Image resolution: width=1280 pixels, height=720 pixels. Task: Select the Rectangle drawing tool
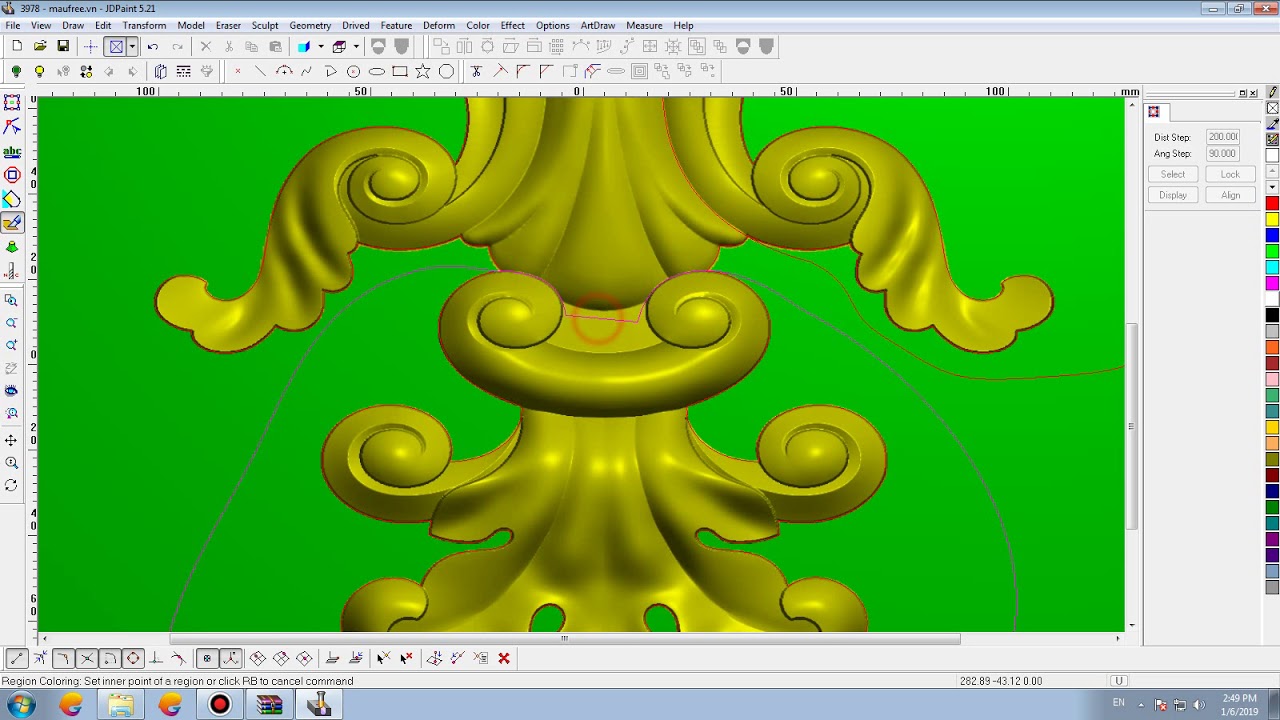(400, 71)
